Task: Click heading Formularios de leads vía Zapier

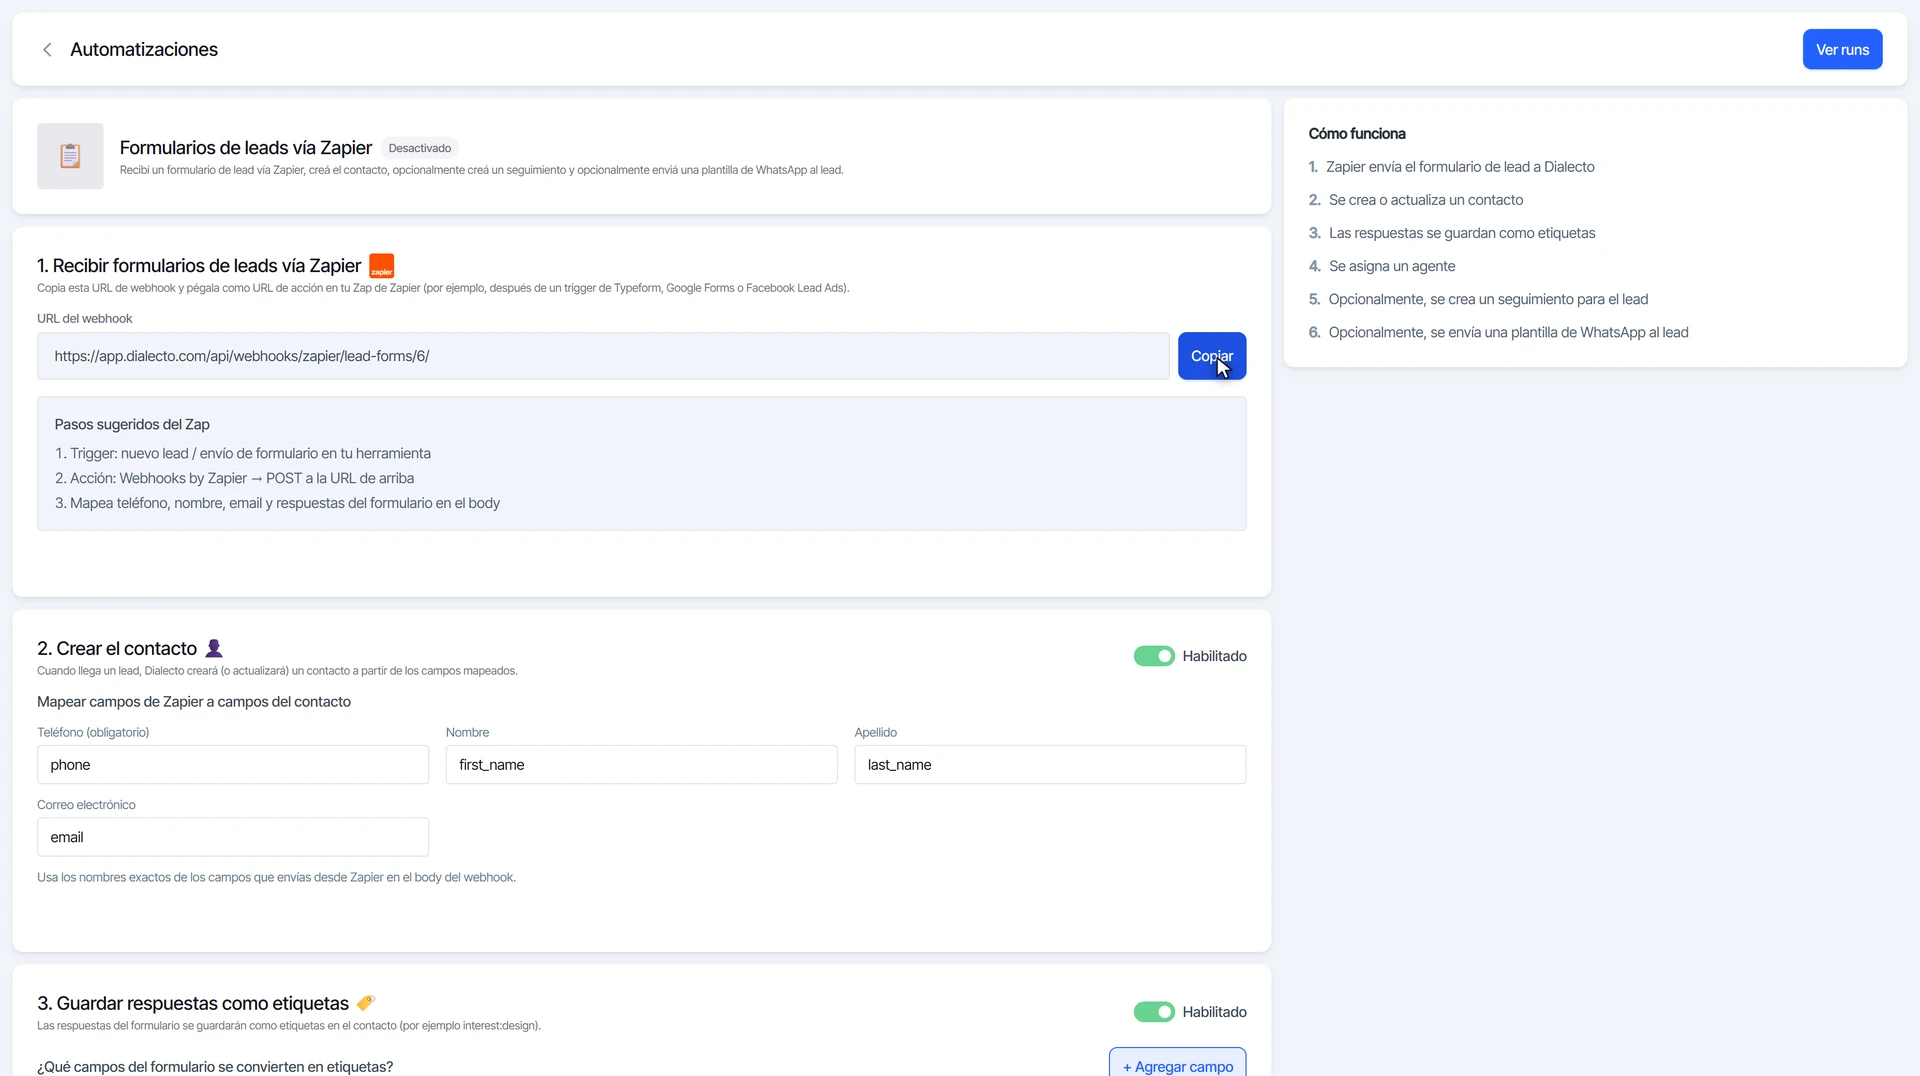Action: [246, 148]
